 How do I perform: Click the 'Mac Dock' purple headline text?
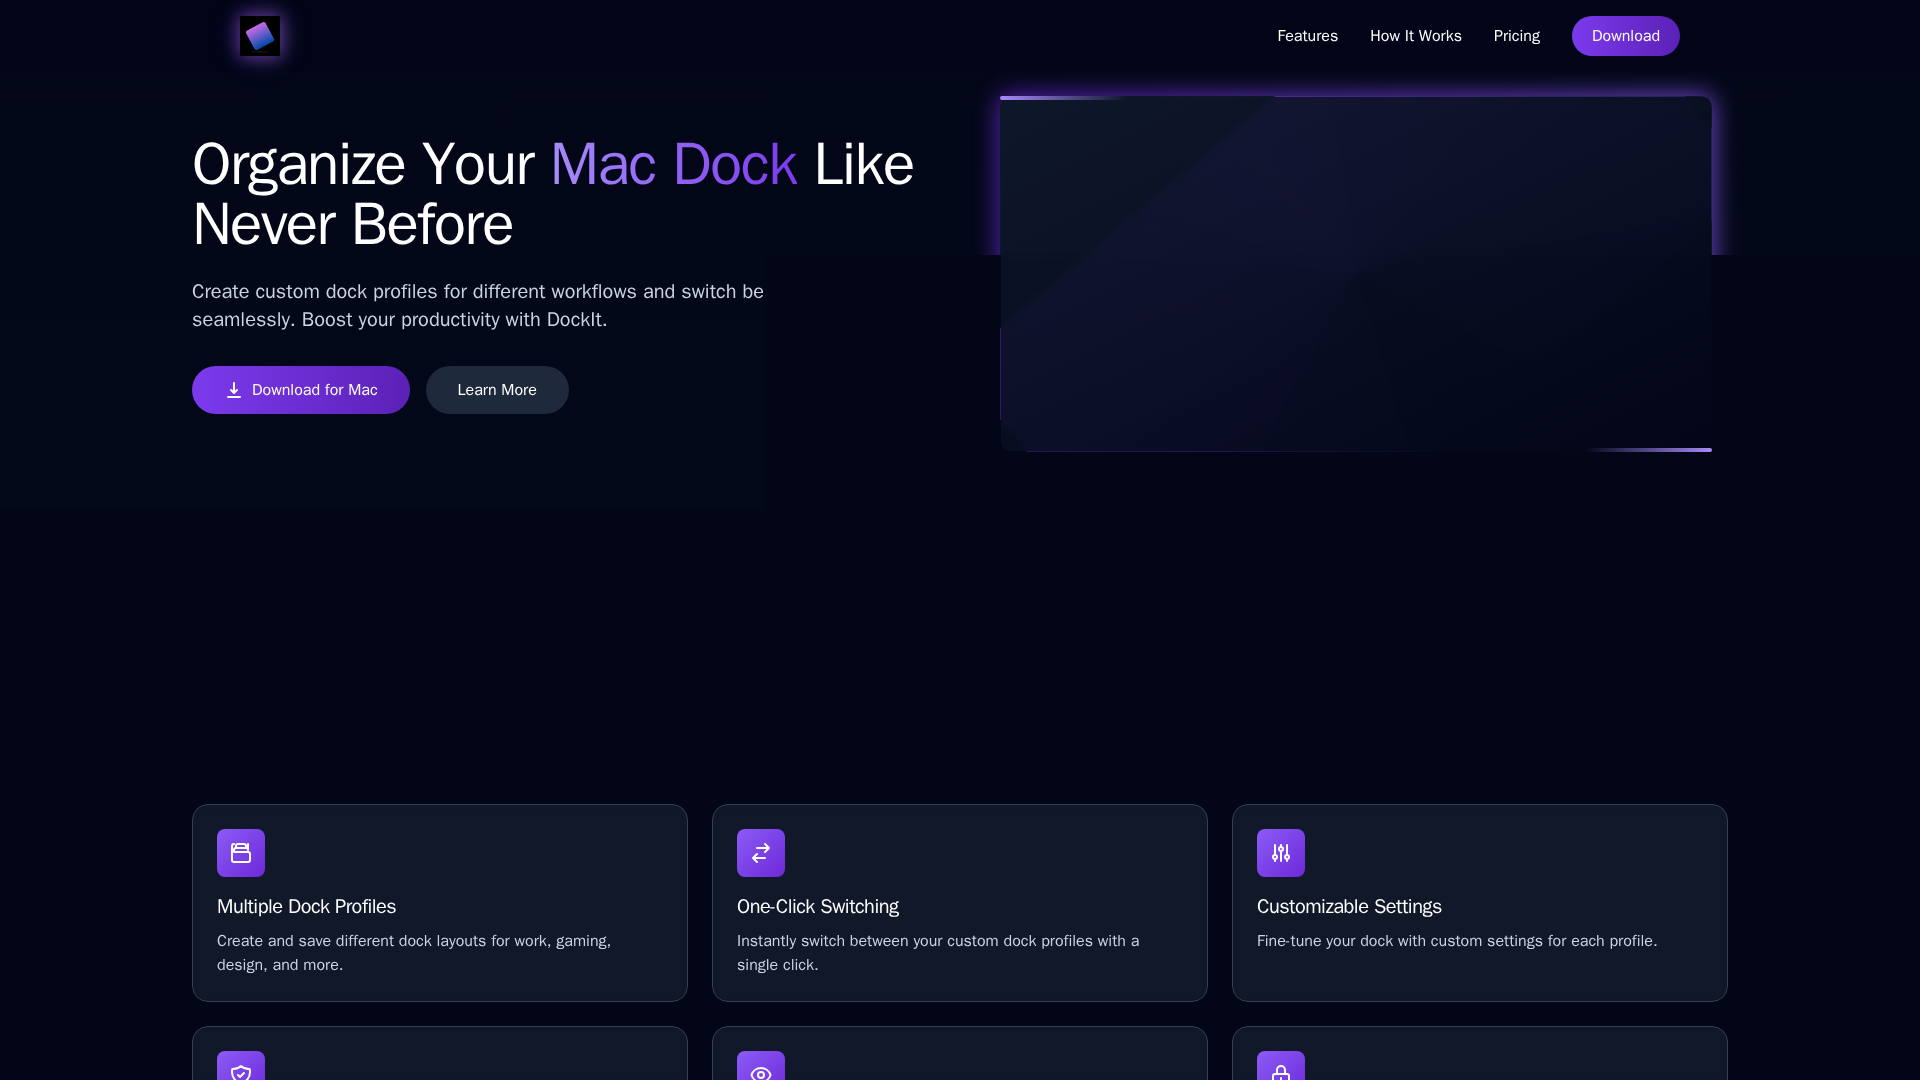[673, 164]
